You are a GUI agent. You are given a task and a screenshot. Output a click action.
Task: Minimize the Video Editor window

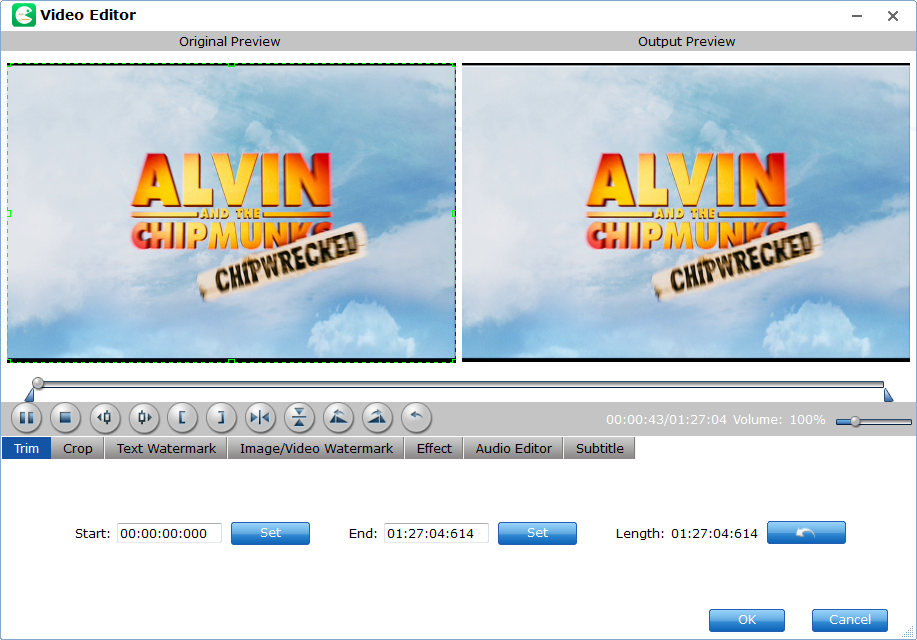(857, 16)
